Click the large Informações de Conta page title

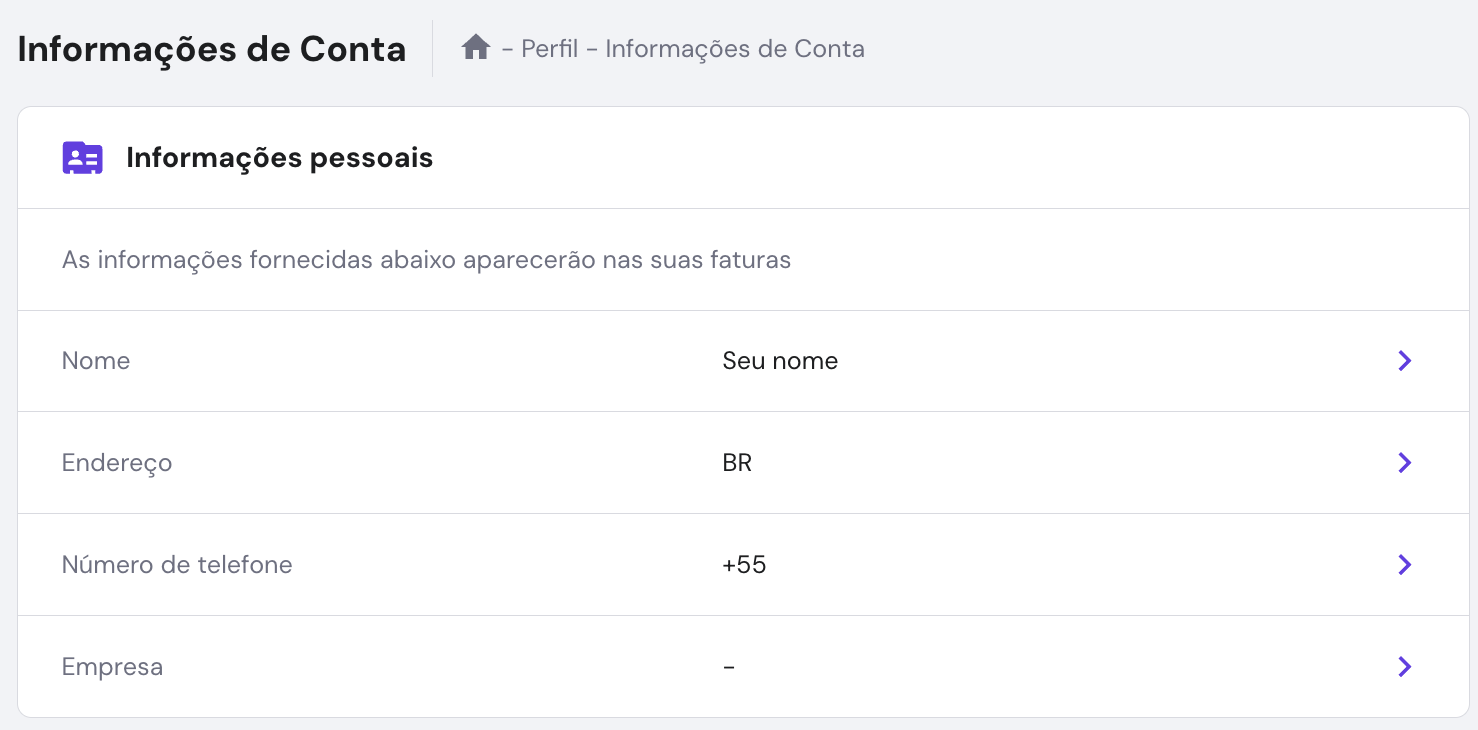click(212, 49)
